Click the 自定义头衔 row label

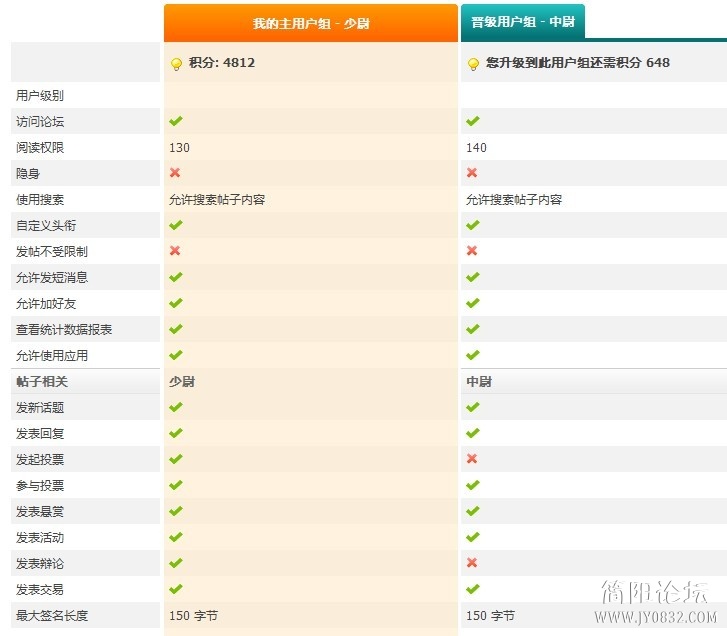[46, 225]
